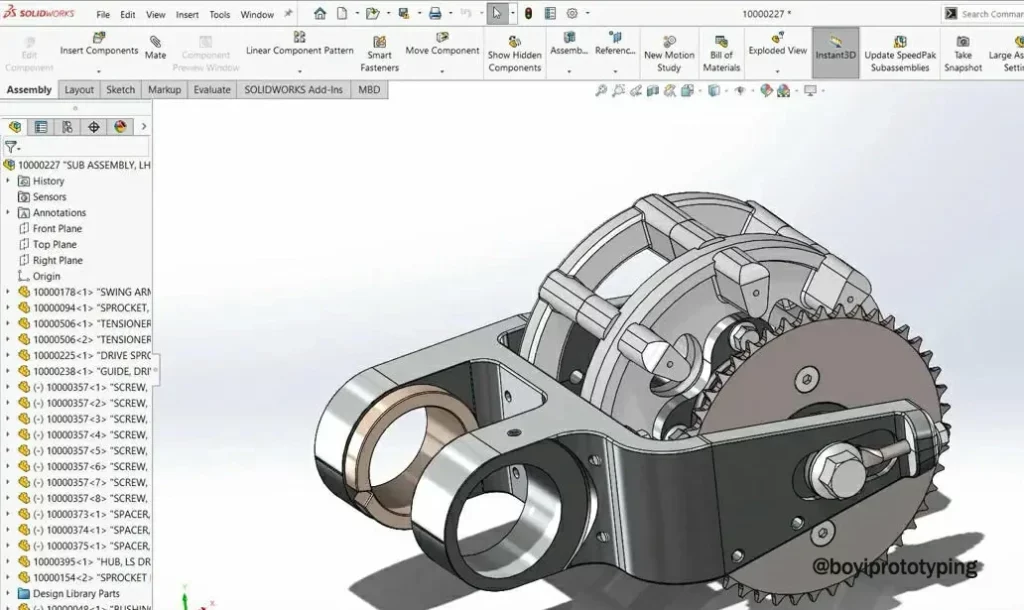The image size is (1024, 610).
Task: Switch to the Markup tab
Action: 165,89
